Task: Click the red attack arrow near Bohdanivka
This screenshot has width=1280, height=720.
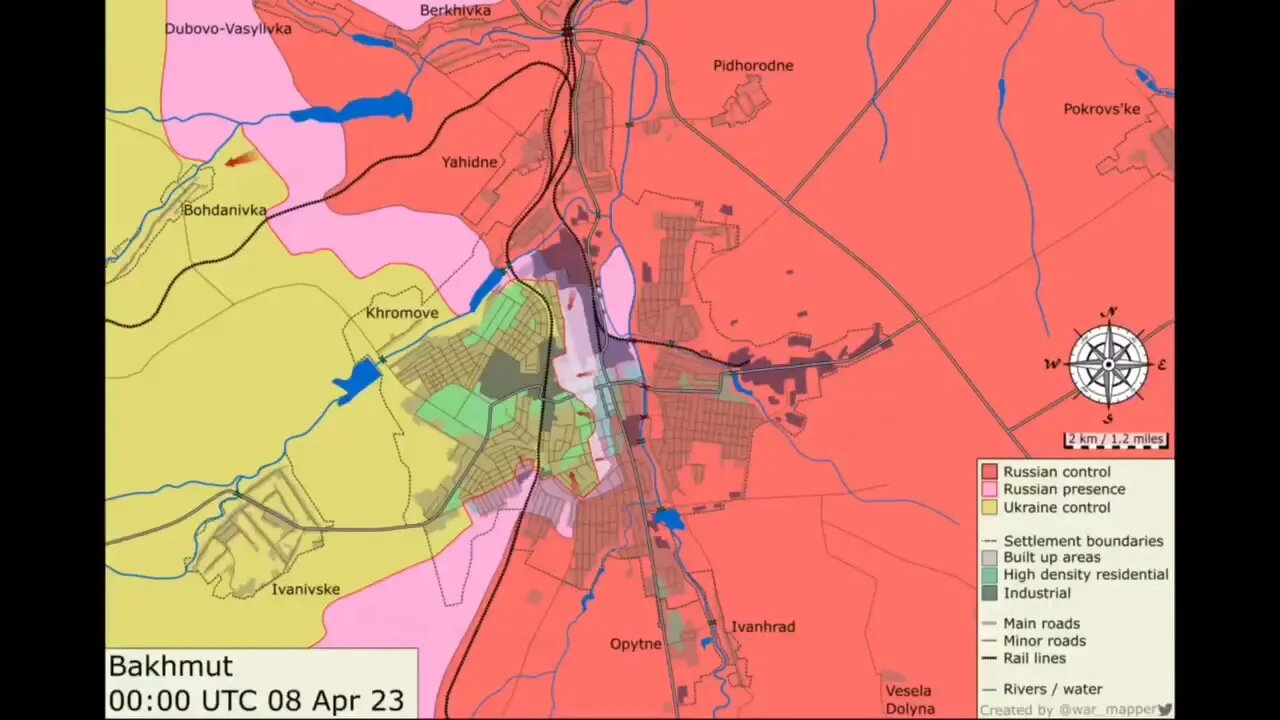Action: pyautogui.click(x=240, y=159)
